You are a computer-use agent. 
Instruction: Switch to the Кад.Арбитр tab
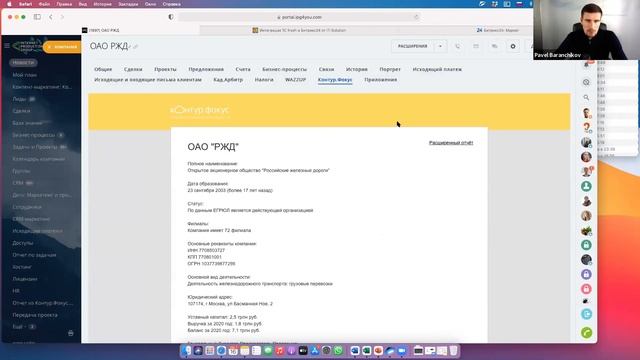228,80
